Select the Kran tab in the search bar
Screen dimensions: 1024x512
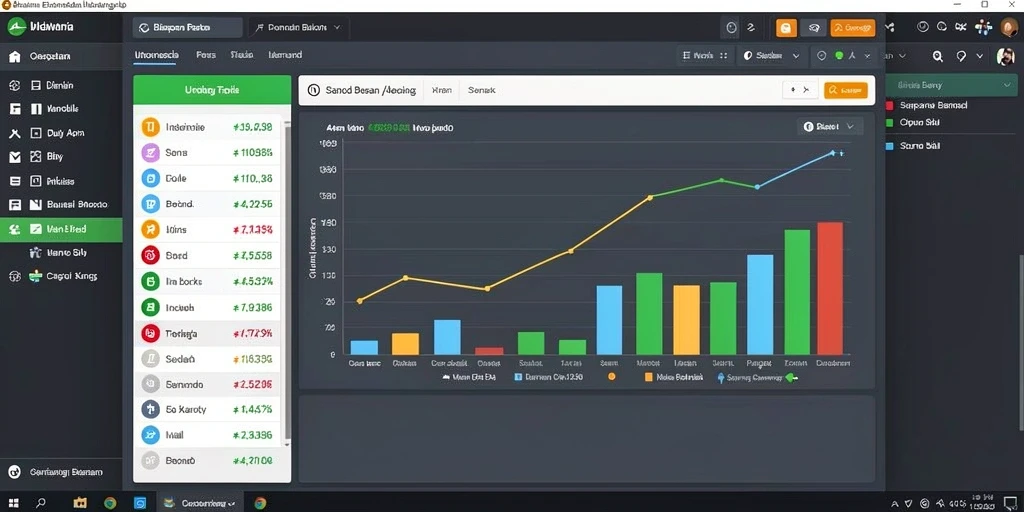click(x=441, y=91)
